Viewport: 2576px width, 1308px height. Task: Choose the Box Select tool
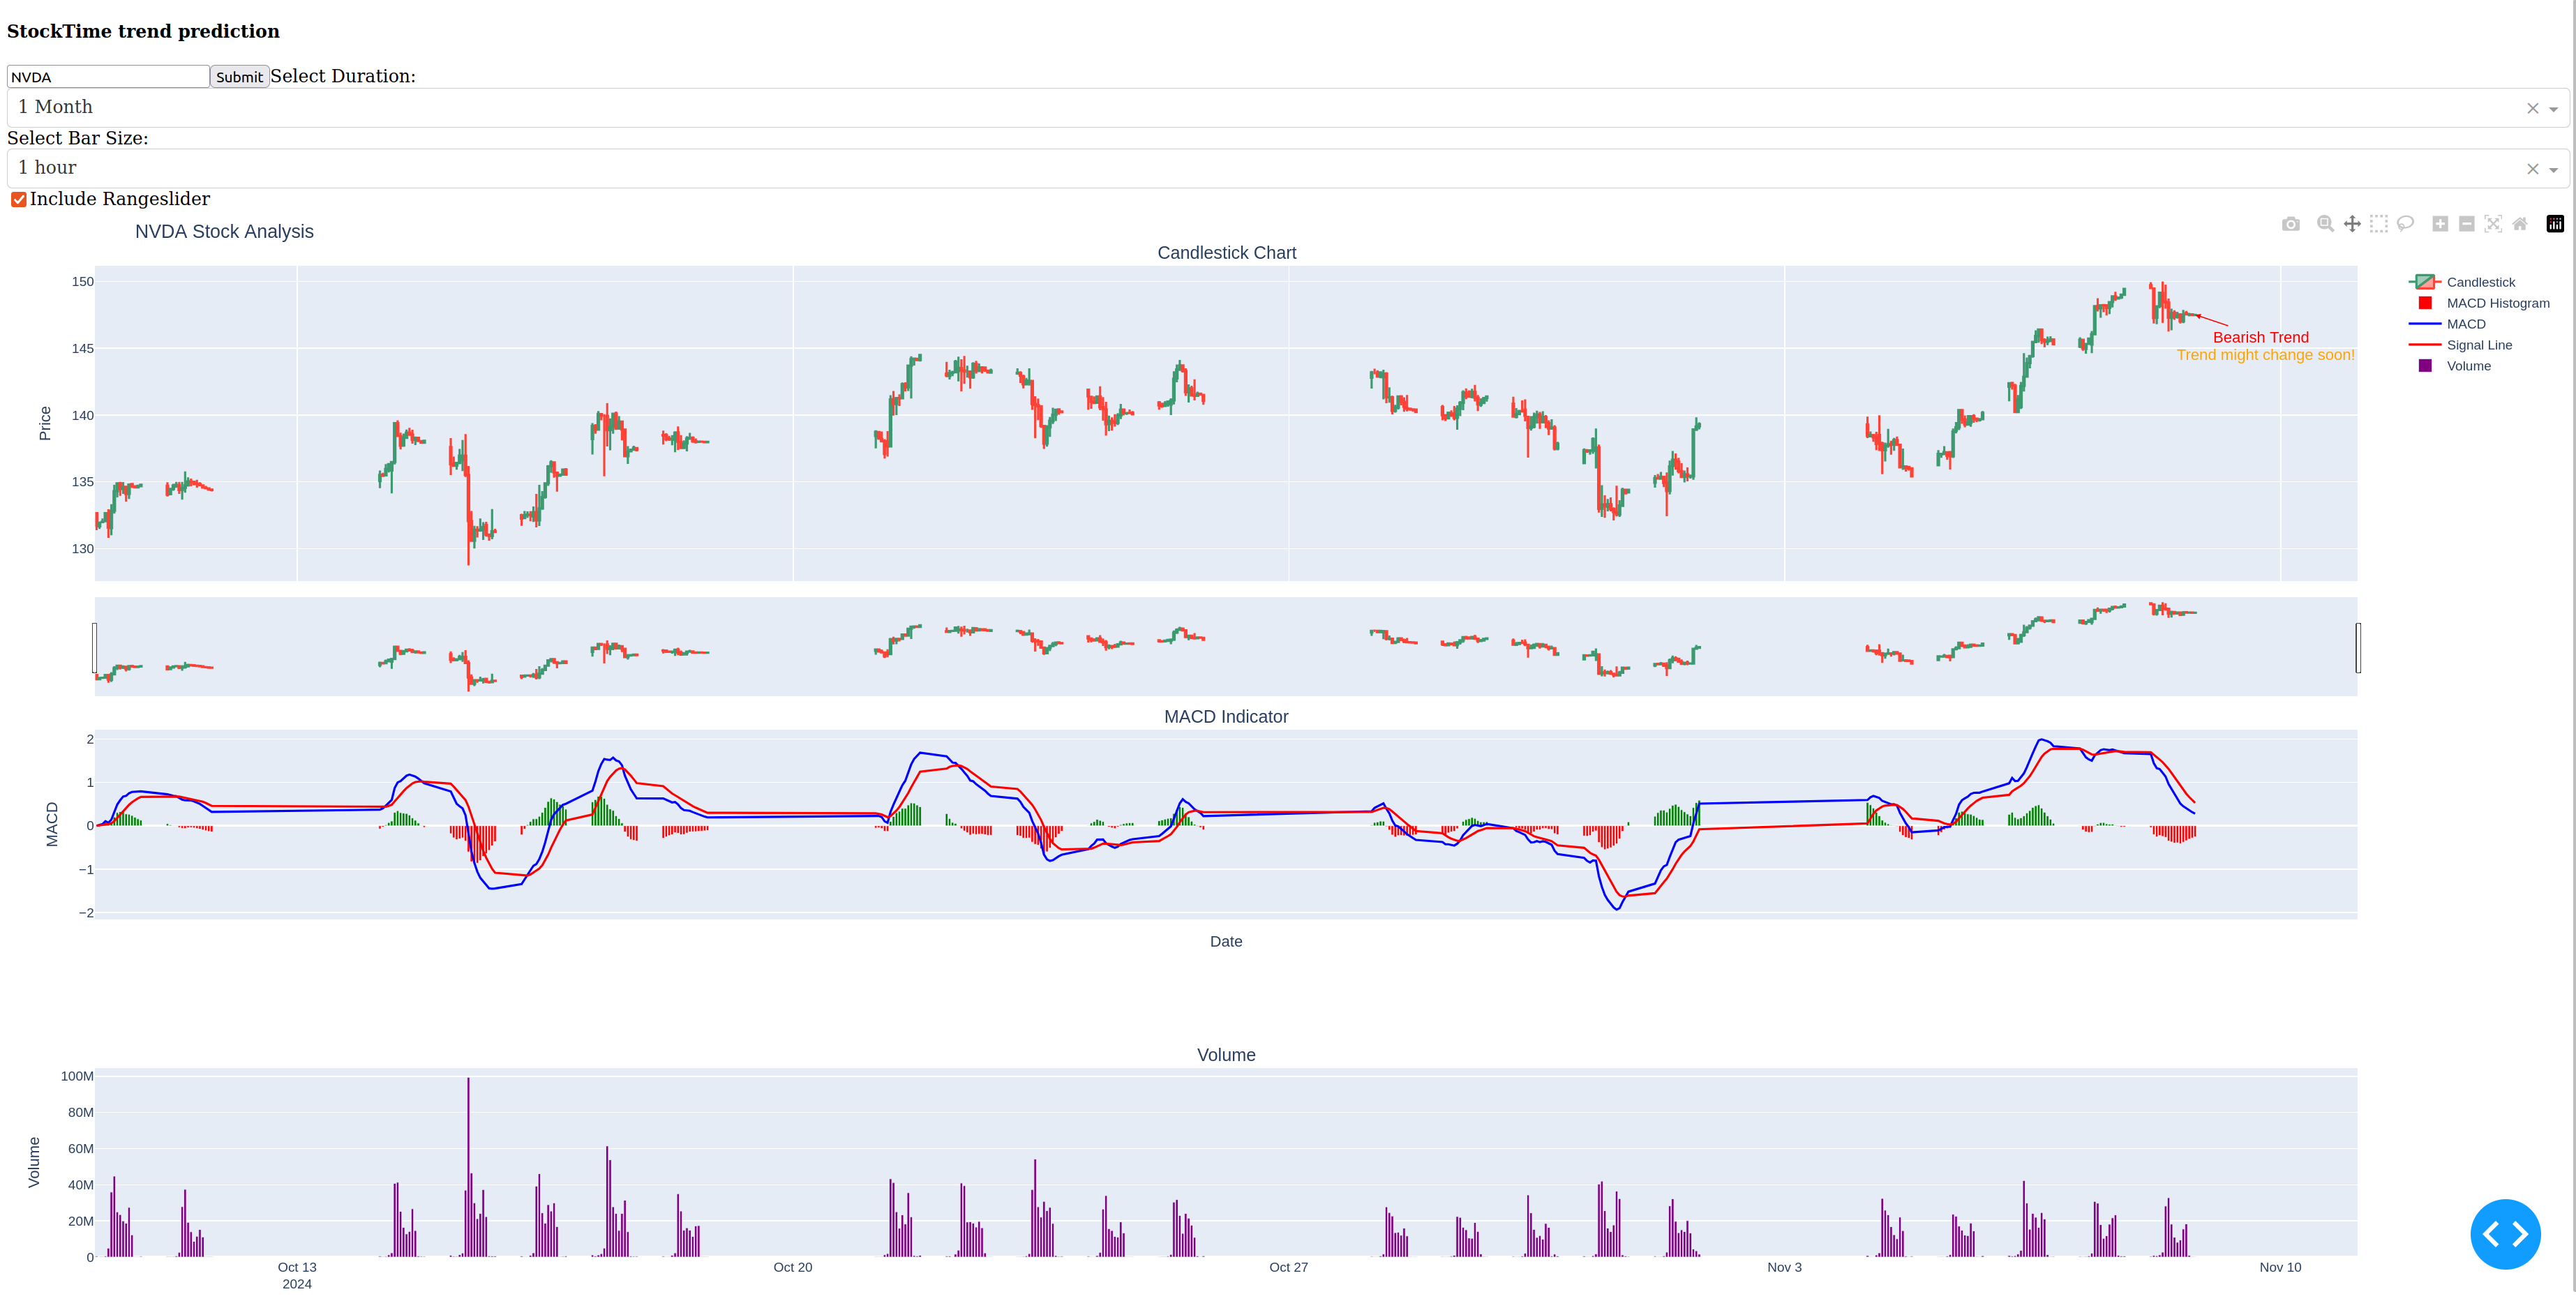[x=2379, y=224]
